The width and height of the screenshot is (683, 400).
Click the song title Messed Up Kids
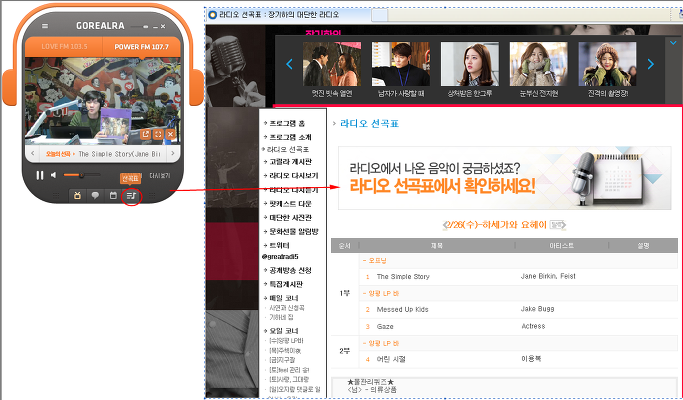402,309
